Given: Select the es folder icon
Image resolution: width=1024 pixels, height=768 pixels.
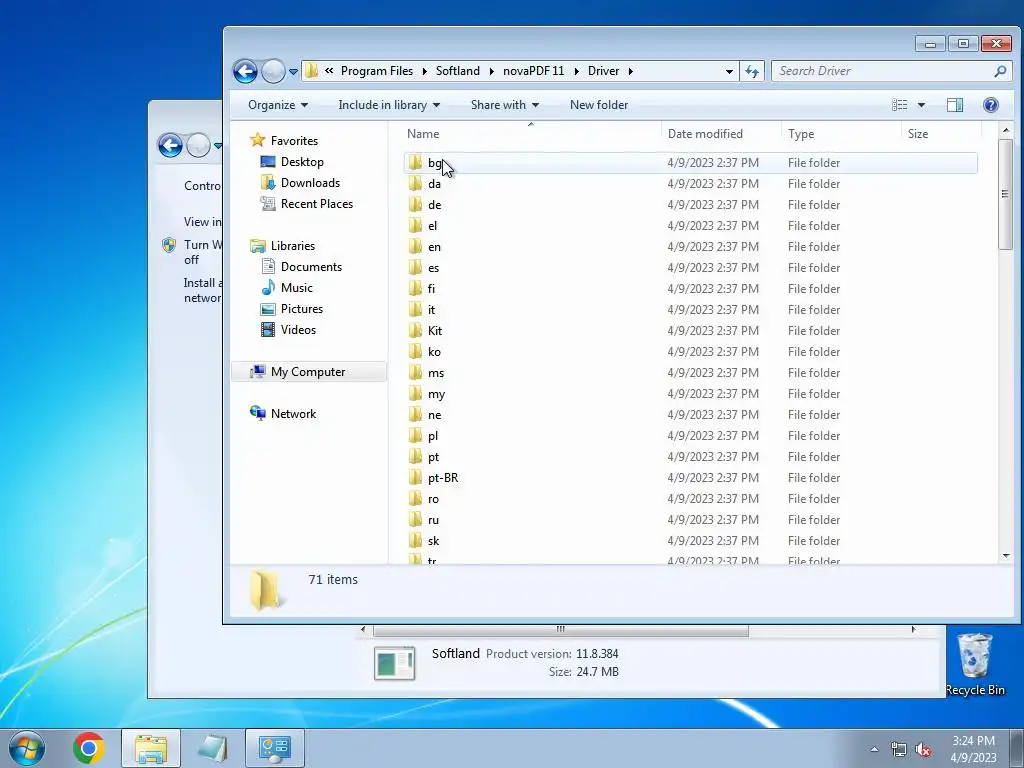Looking at the screenshot, I should click(x=415, y=267).
